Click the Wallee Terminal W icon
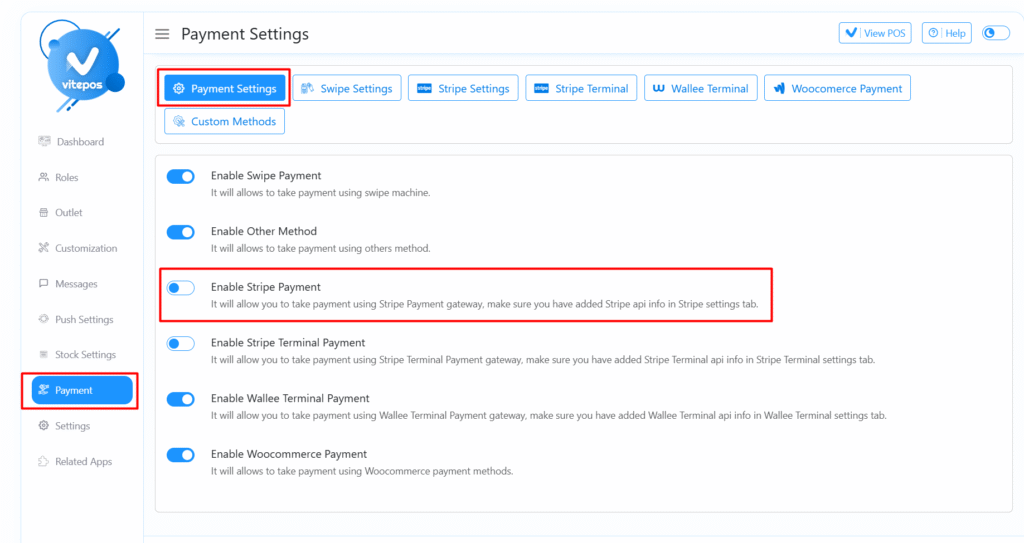1024x543 pixels. coord(658,88)
